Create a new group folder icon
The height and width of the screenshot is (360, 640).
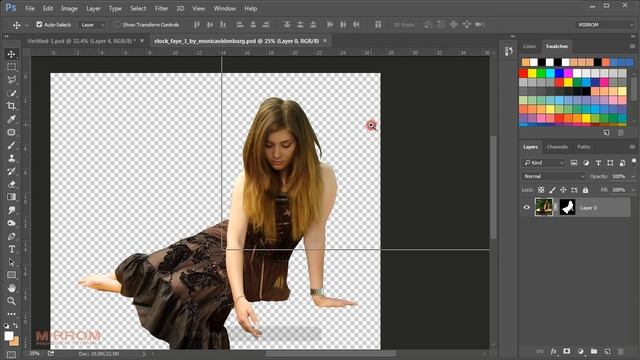(594, 351)
